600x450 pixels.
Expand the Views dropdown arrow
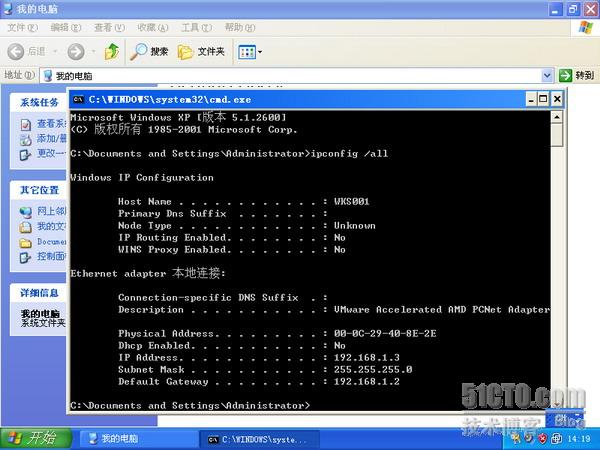(260, 52)
